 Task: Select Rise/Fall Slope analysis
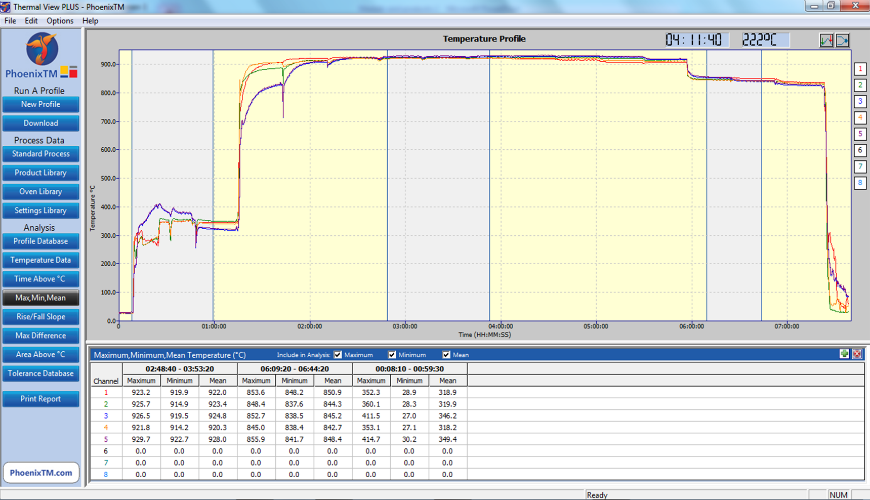pyautogui.click(x=40, y=316)
